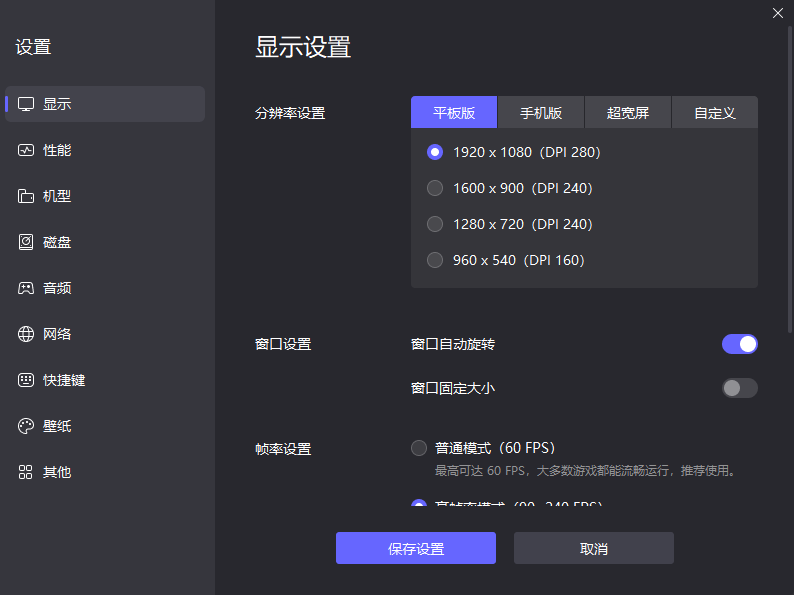Click the vertical scrollbar on the right
Screen dimensions: 794x595
point(790,180)
